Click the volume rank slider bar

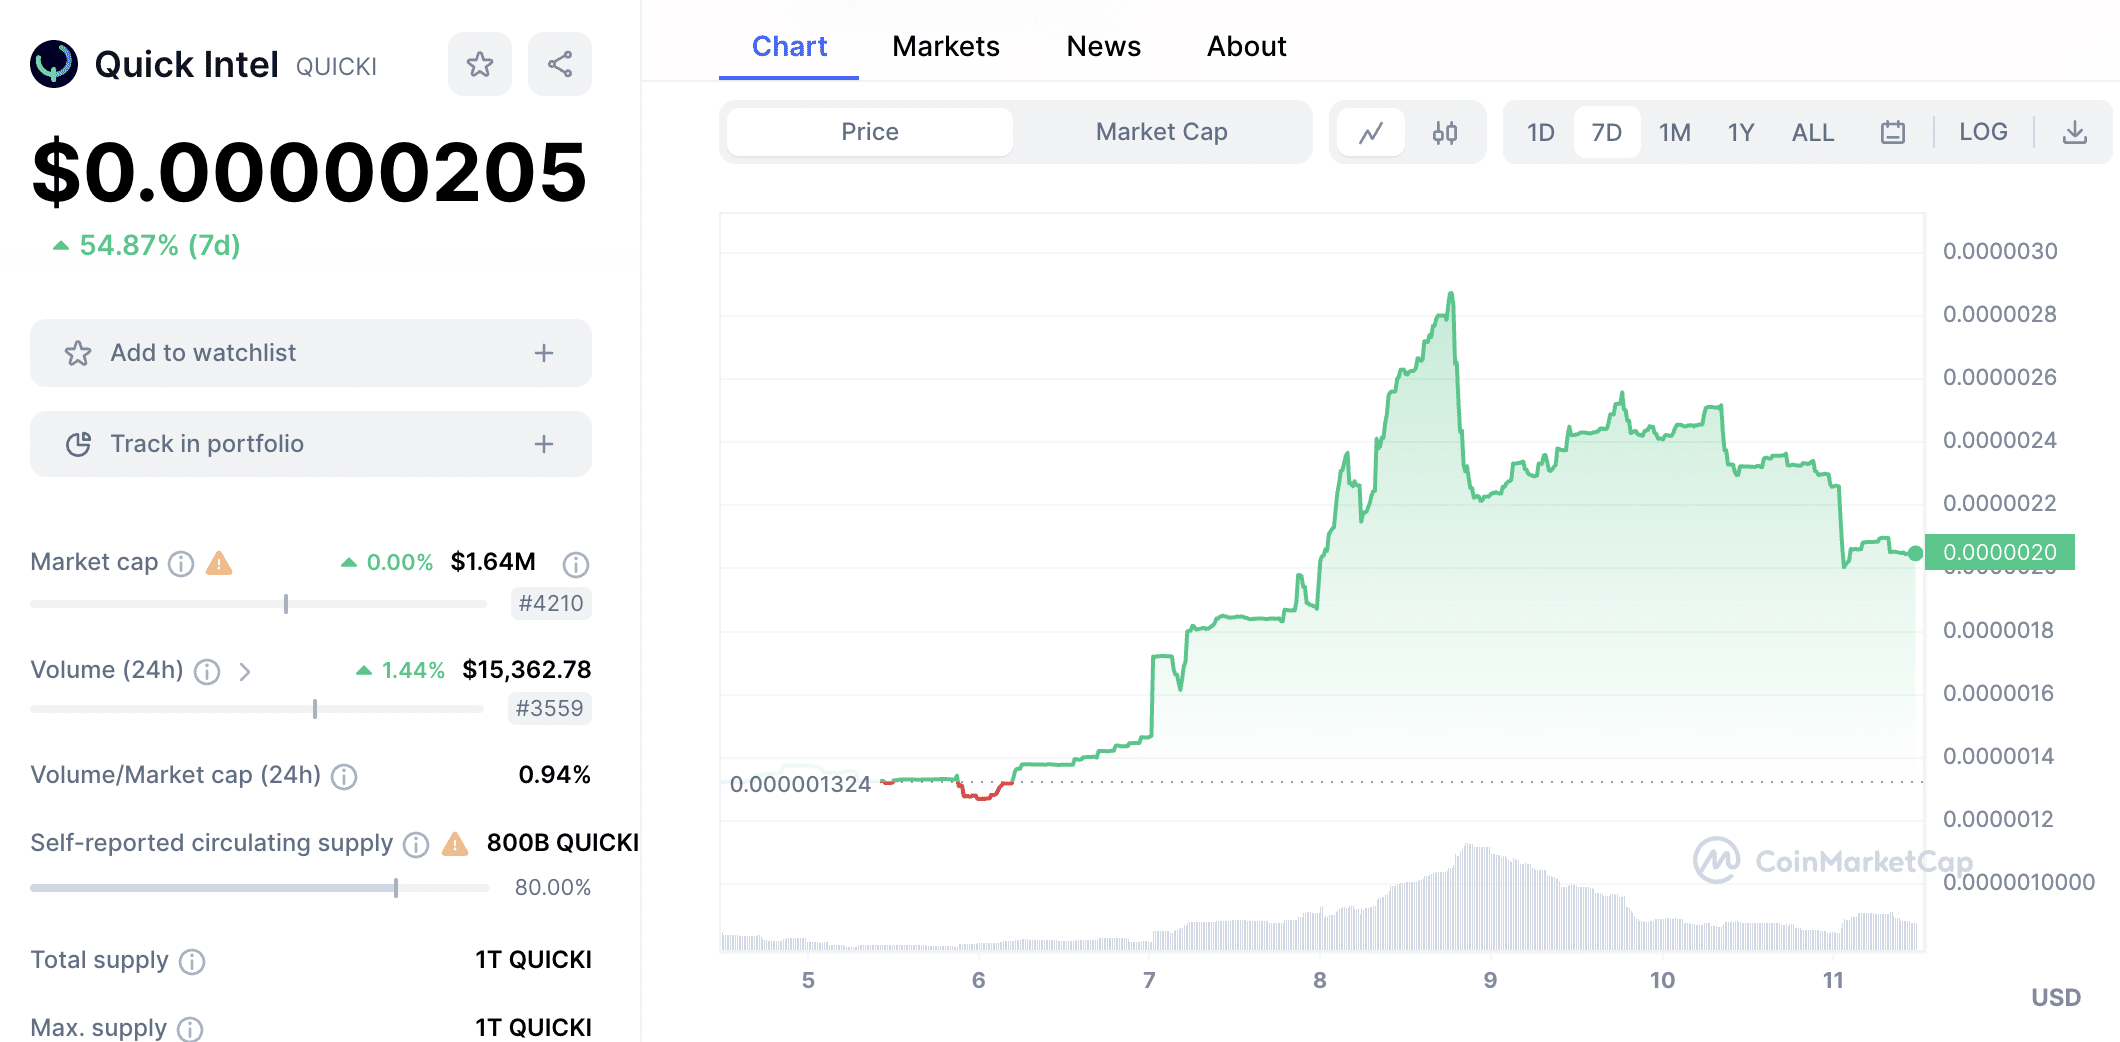(x=257, y=709)
